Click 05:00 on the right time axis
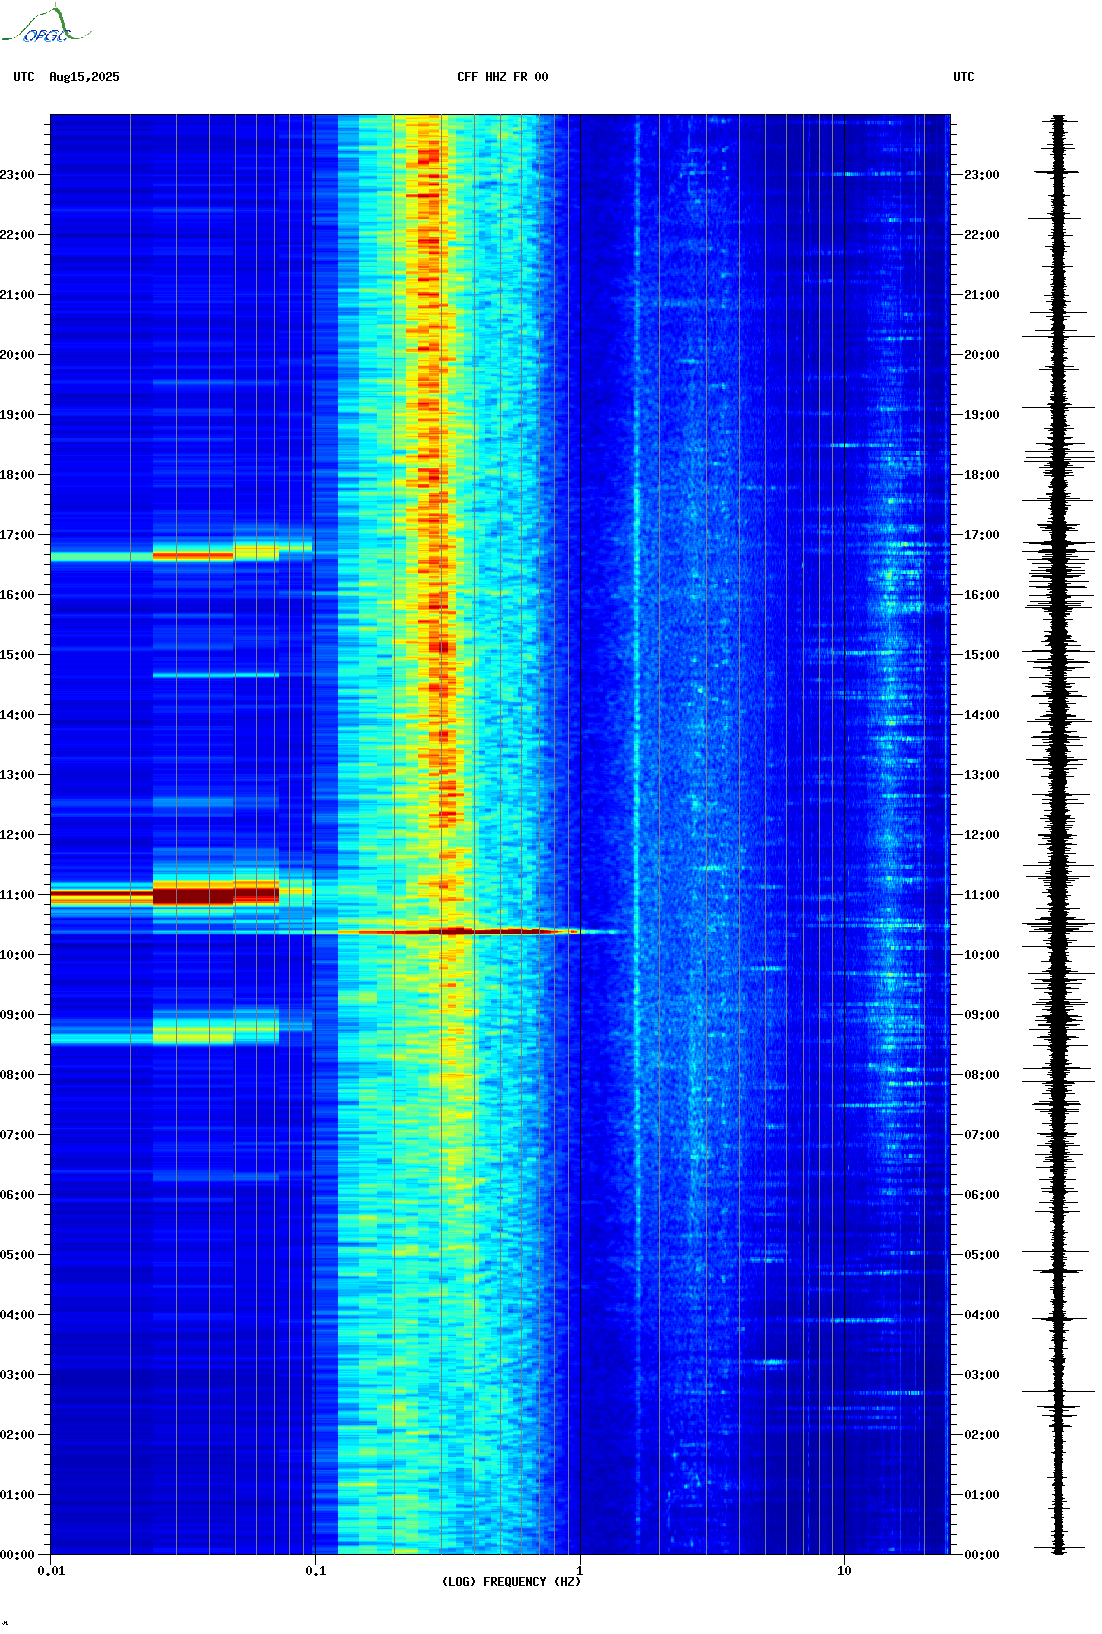The height and width of the screenshot is (1634, 1102). click(x=982, y=1255)
